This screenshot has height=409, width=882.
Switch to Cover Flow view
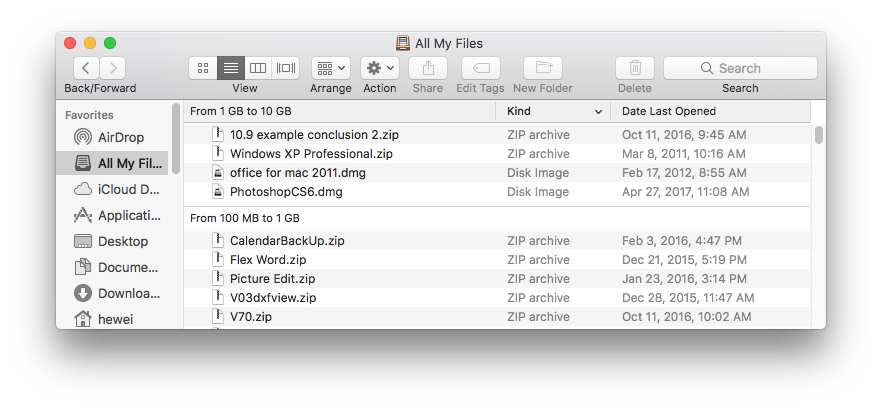pos(286,68)
